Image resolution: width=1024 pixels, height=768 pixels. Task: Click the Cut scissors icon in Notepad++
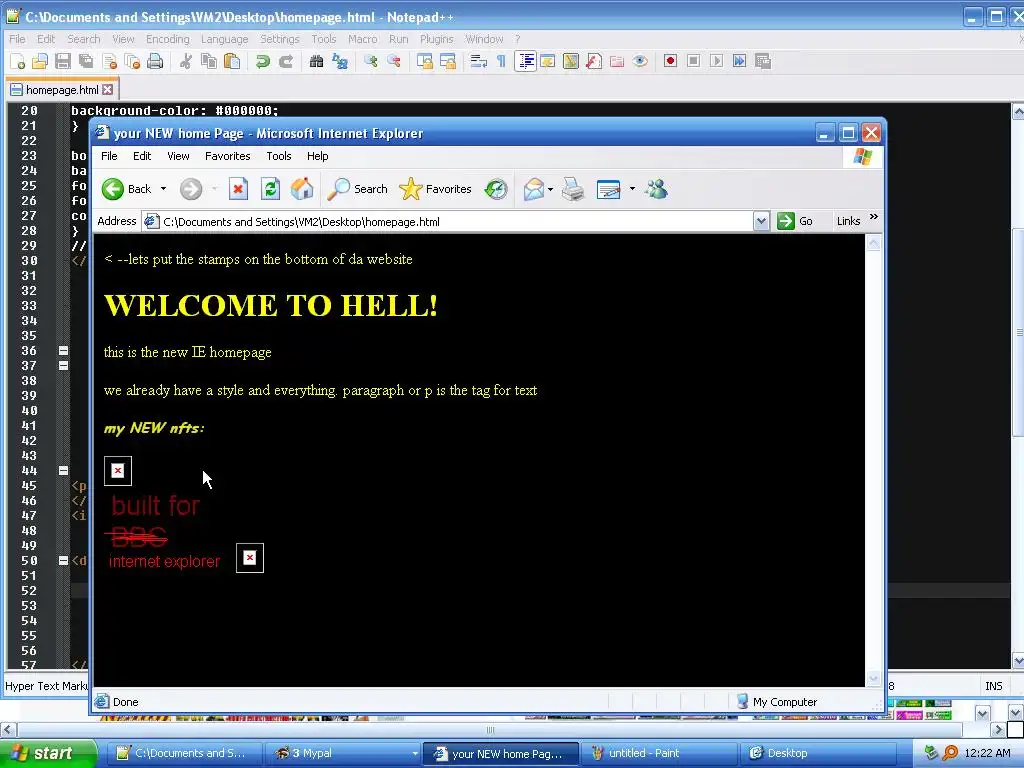[186, 61]
